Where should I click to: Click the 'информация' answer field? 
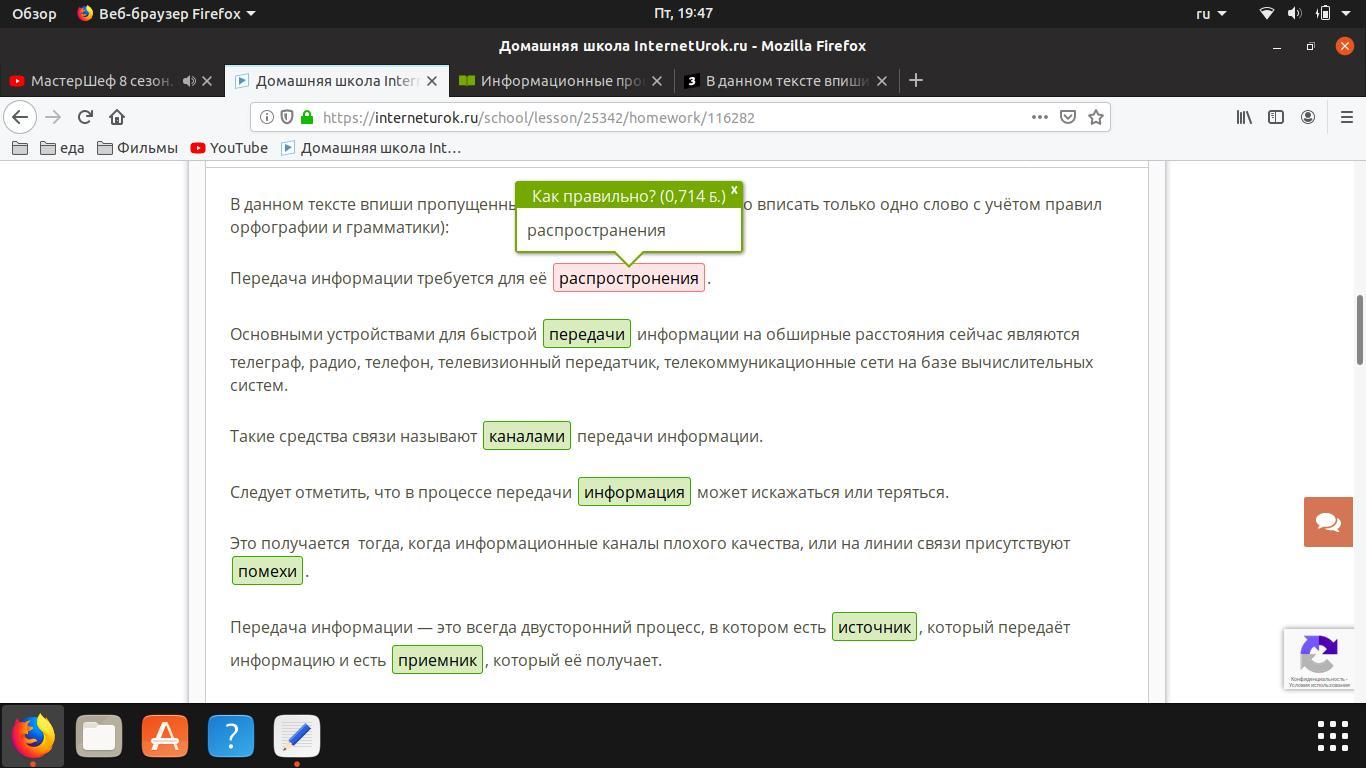(634, 492)
